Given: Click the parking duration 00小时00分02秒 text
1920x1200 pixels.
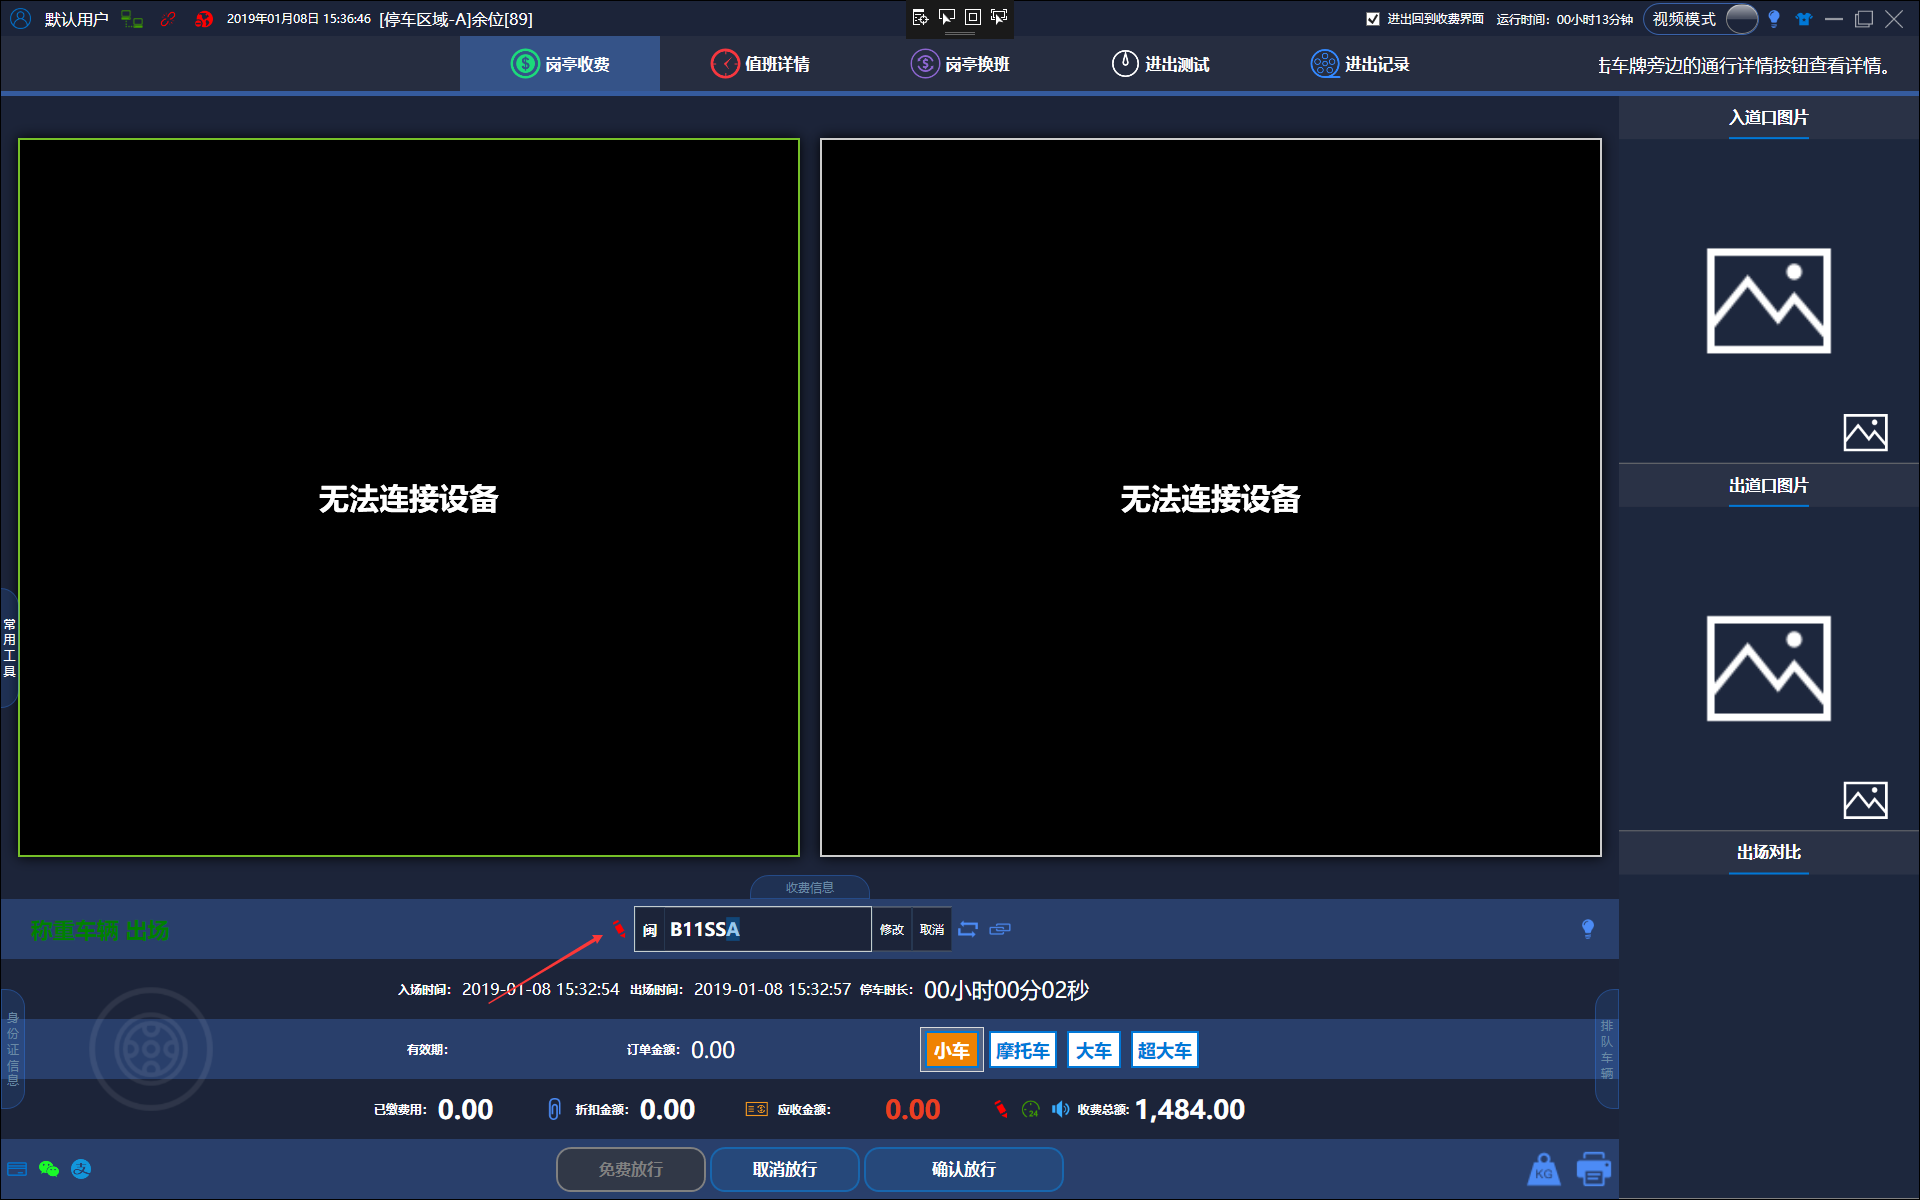Looking at the screenshot, I should pyautogui.click(x=1006, y=990).
